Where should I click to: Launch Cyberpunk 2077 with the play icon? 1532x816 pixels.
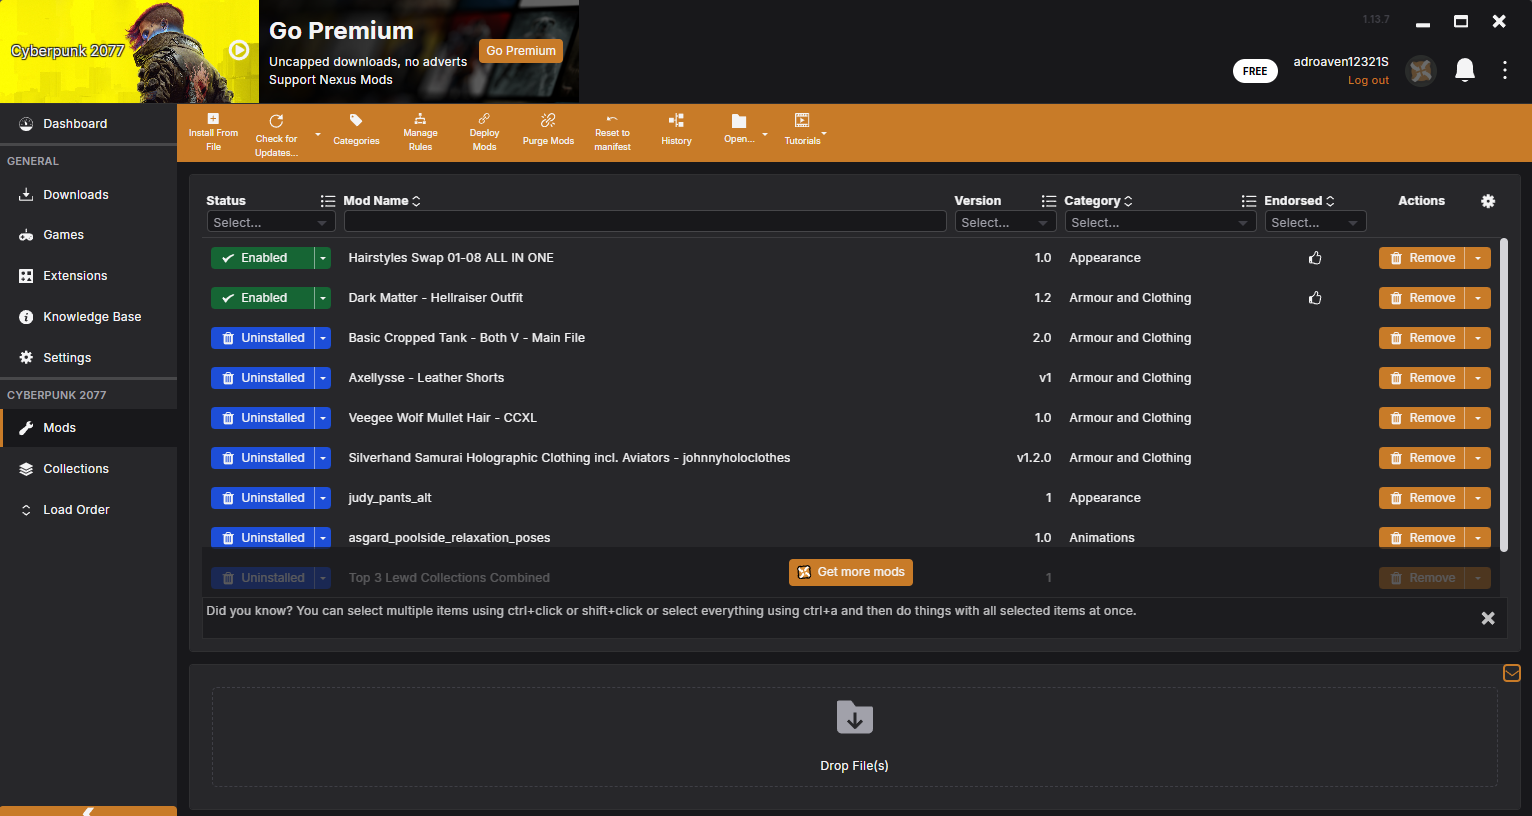pos(239,50)
